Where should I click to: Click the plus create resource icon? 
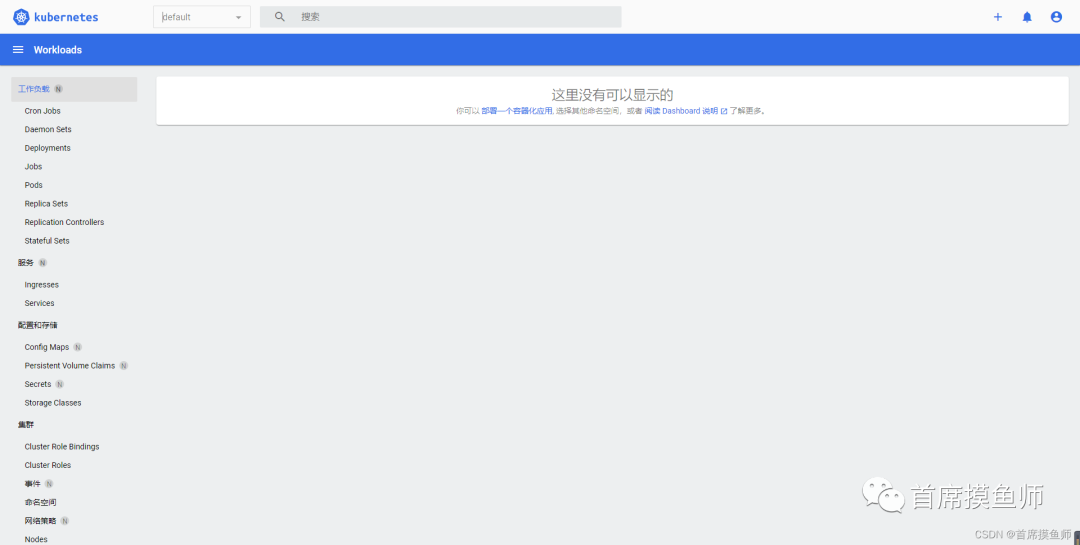[x=997, y=17]
